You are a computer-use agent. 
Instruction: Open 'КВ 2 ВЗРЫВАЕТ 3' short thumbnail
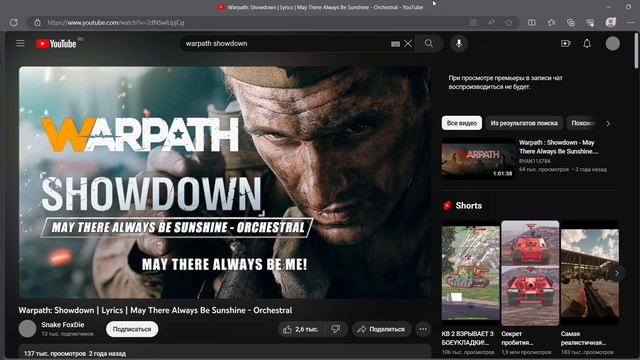470,273
